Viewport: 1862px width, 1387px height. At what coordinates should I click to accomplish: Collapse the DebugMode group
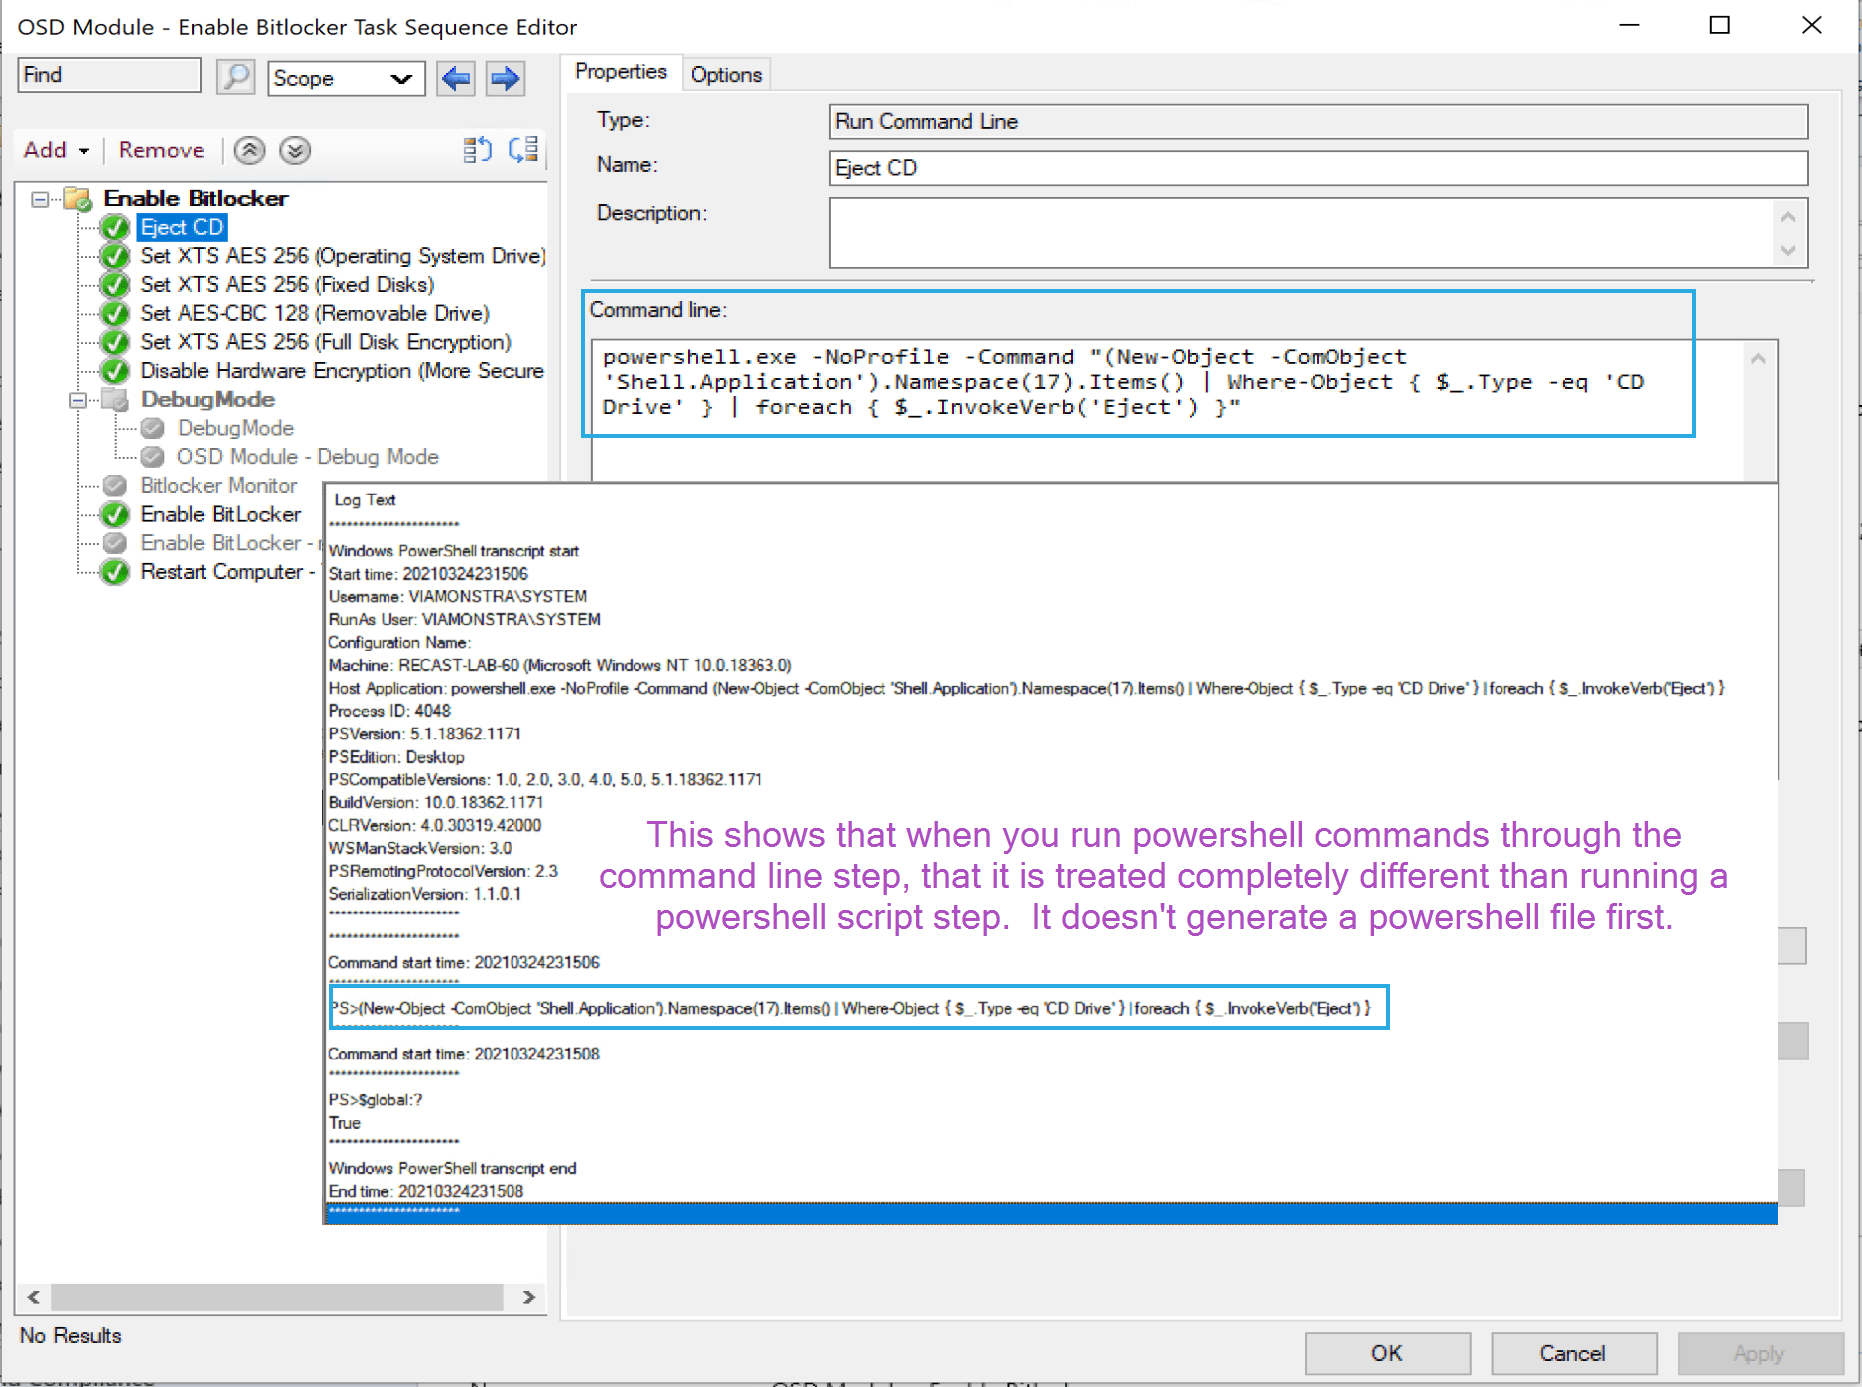[77, 400]
